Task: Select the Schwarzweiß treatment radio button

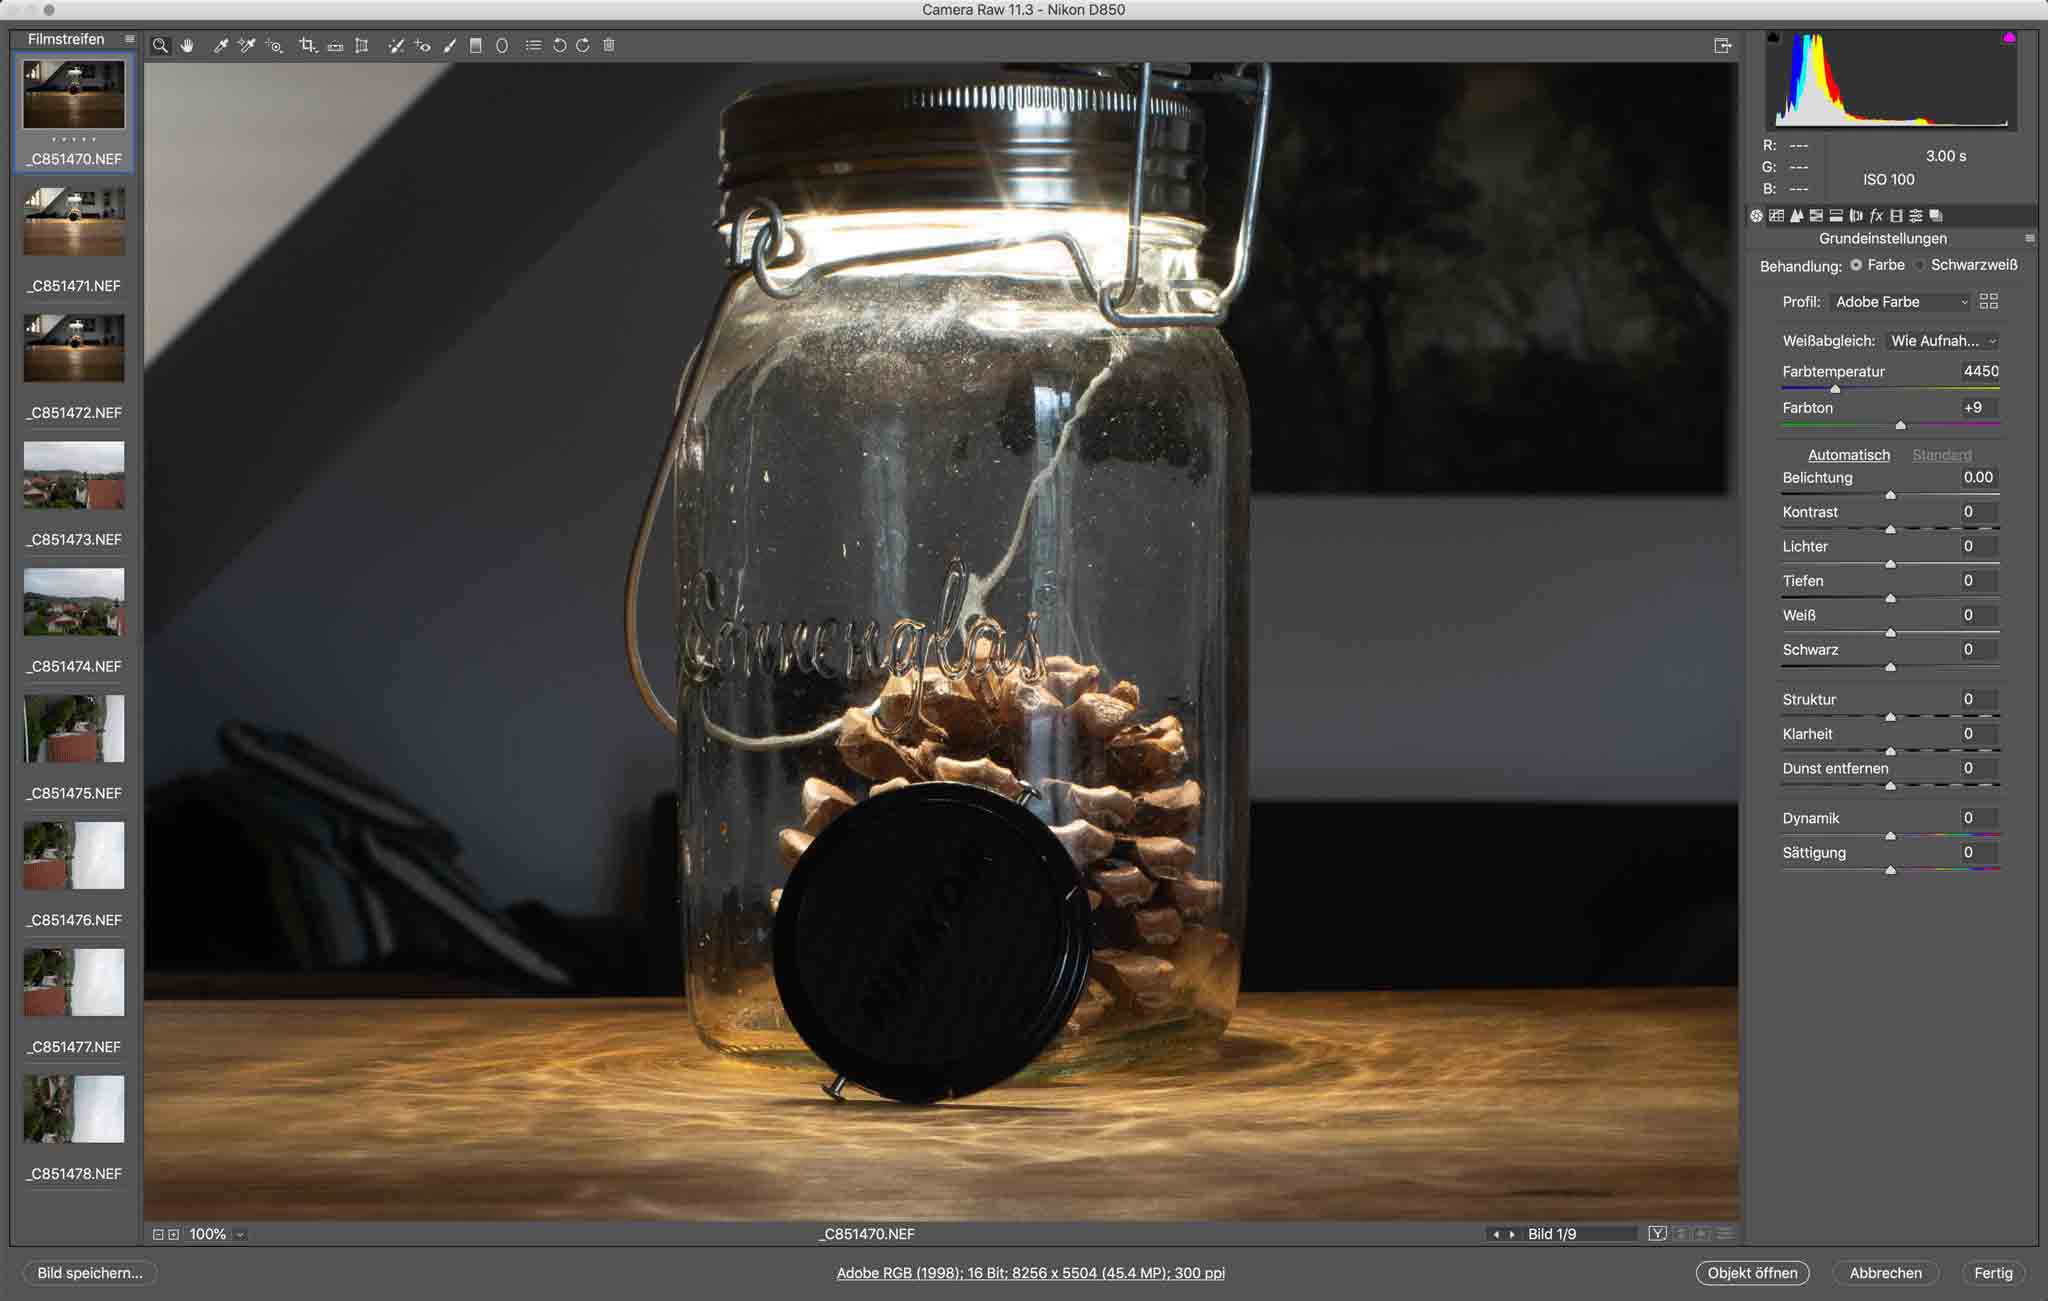Action: [x=1919, y=265]
